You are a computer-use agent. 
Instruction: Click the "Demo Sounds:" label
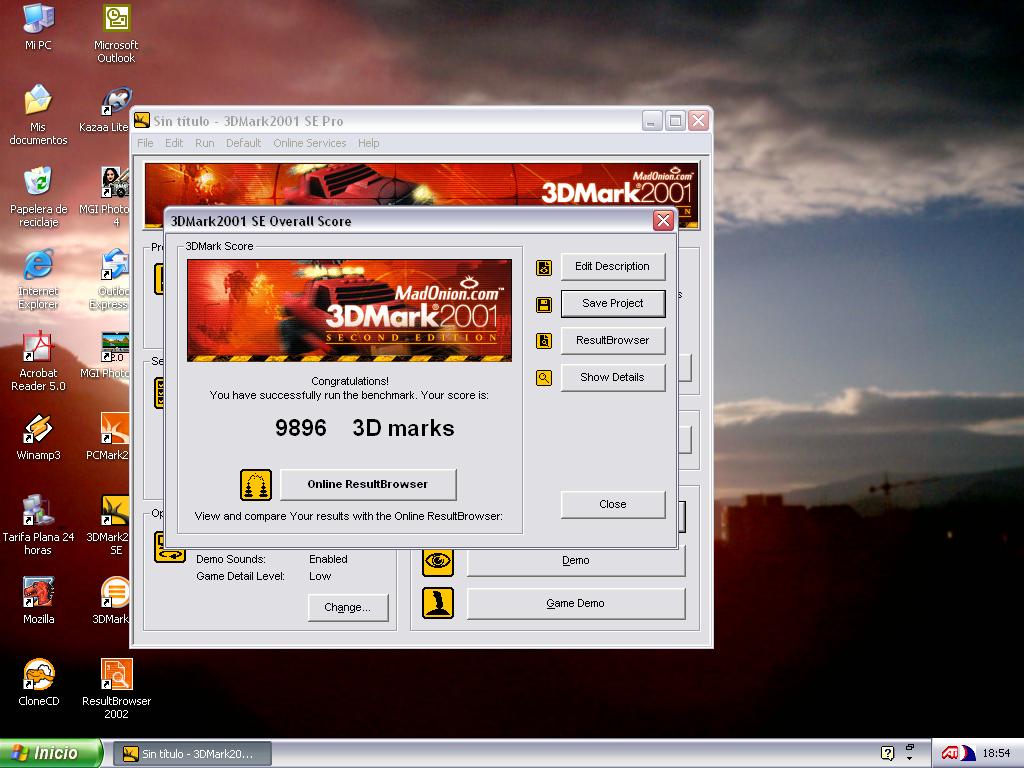coord(231,559)
